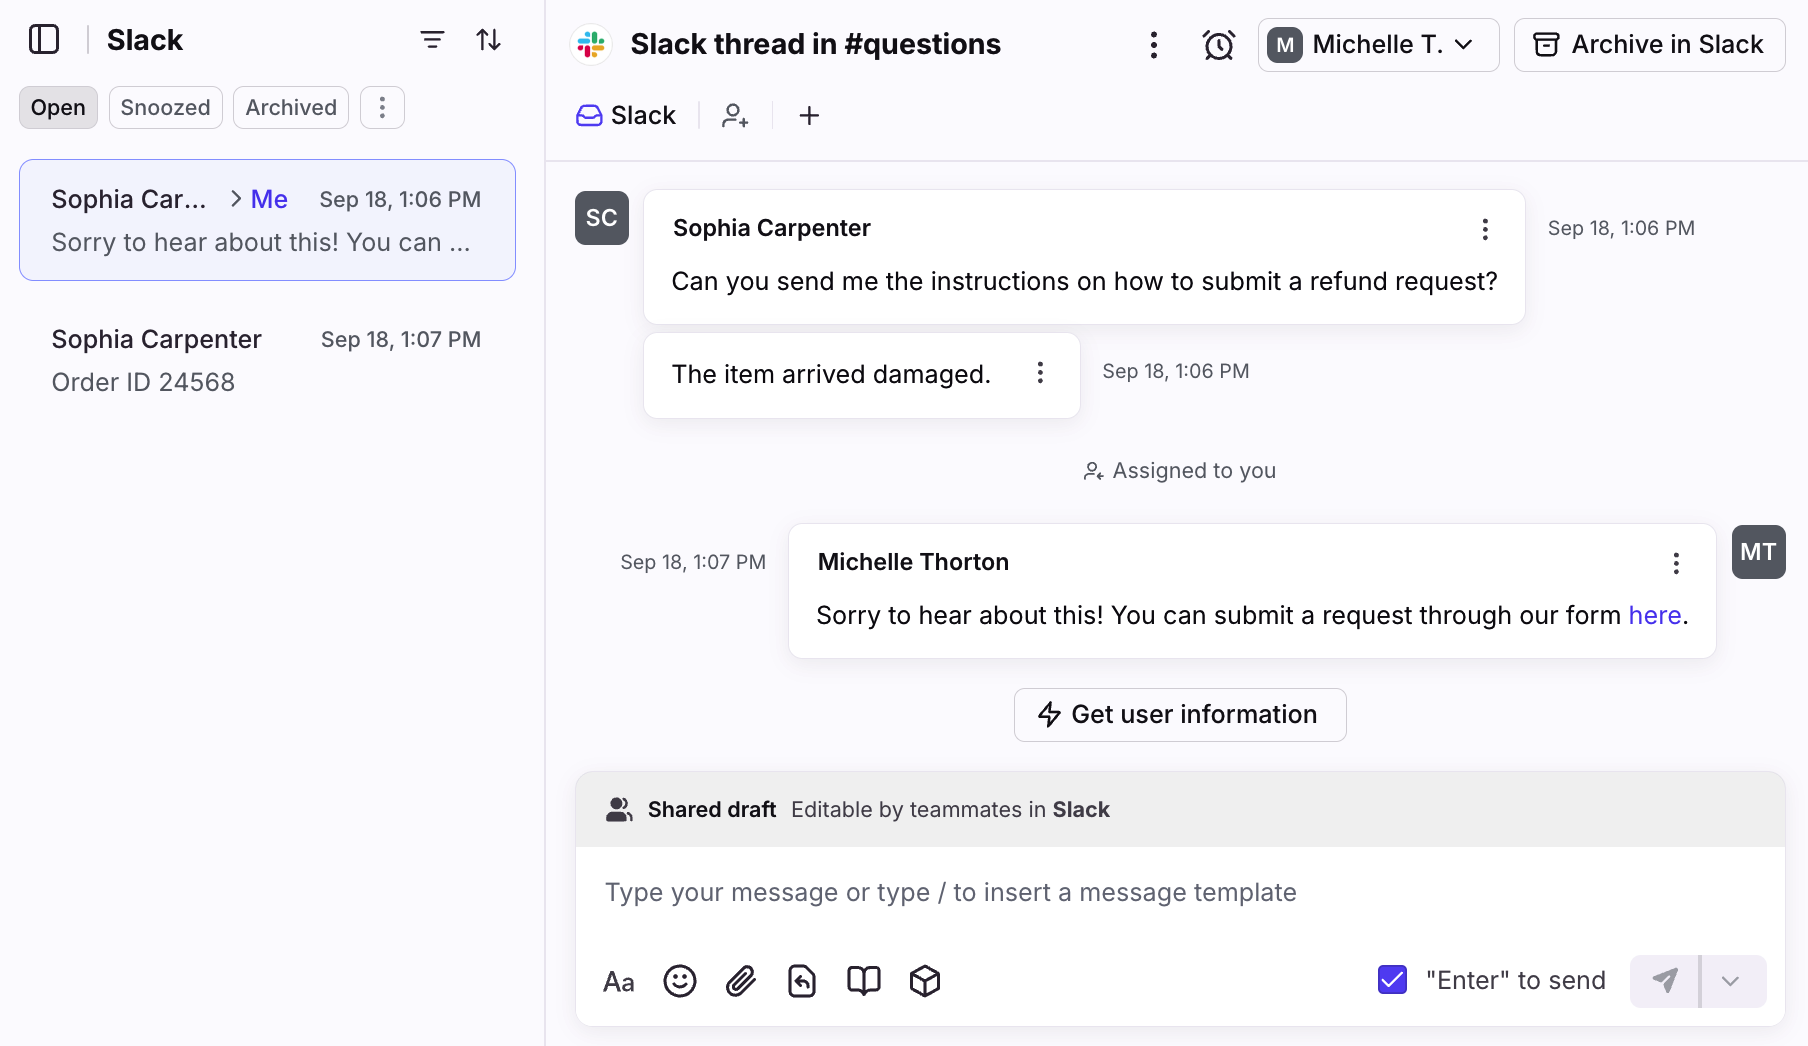This screenshot has width=1808, height=1046.
Task: Snooze conversation with alarm clock icon
Action: tap(1218, 45)
